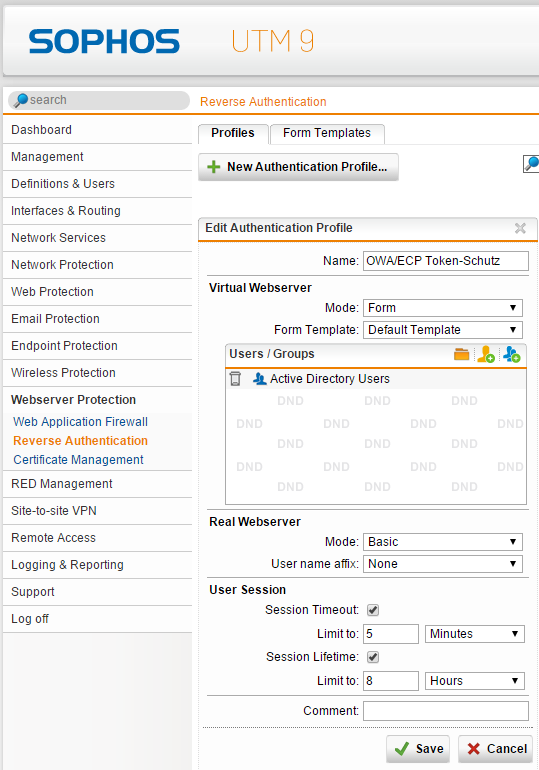This screenshot has height=770, width=539.
Task: Click New Authentication Profile button
Action: (x=298, y=167)
